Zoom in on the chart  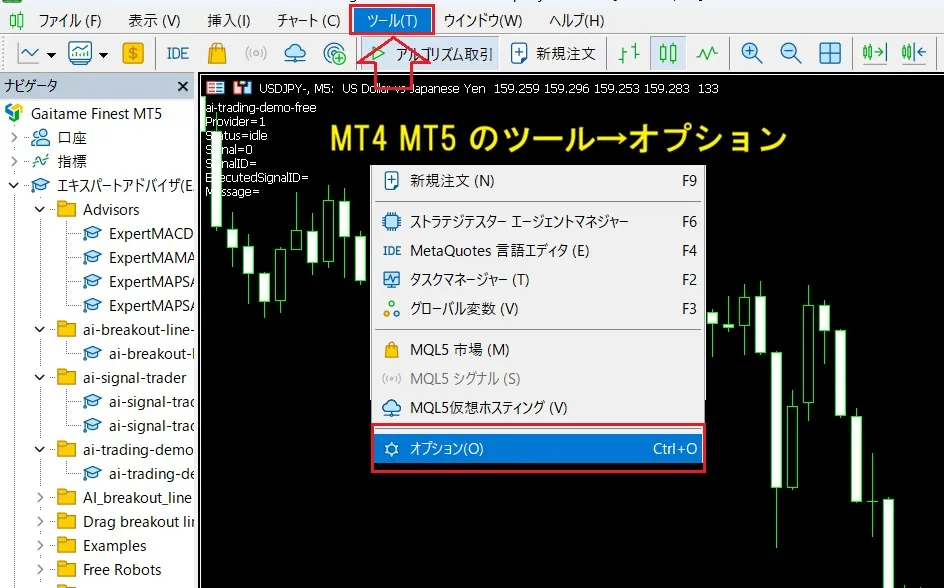pos(751,53)
